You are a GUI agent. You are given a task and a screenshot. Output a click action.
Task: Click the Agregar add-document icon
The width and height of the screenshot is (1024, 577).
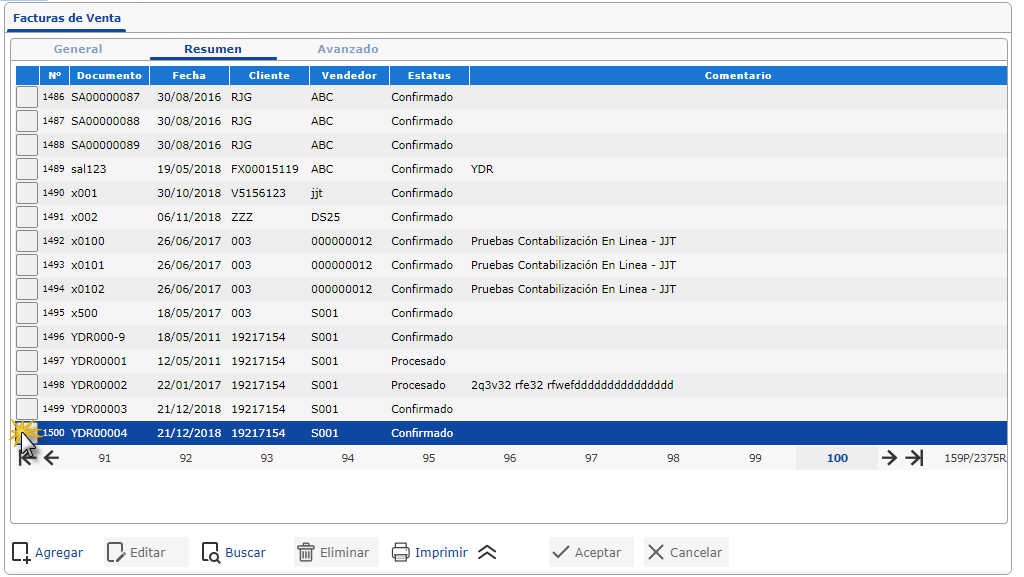click(x=21, y=552)
